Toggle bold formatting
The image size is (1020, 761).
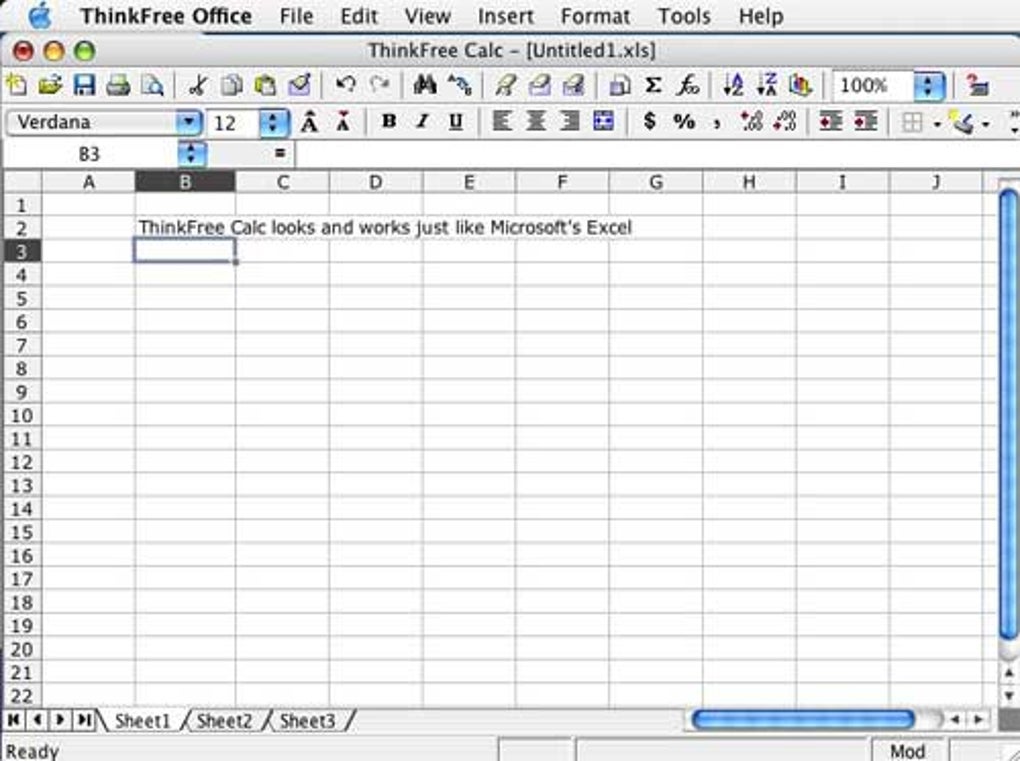389,122
